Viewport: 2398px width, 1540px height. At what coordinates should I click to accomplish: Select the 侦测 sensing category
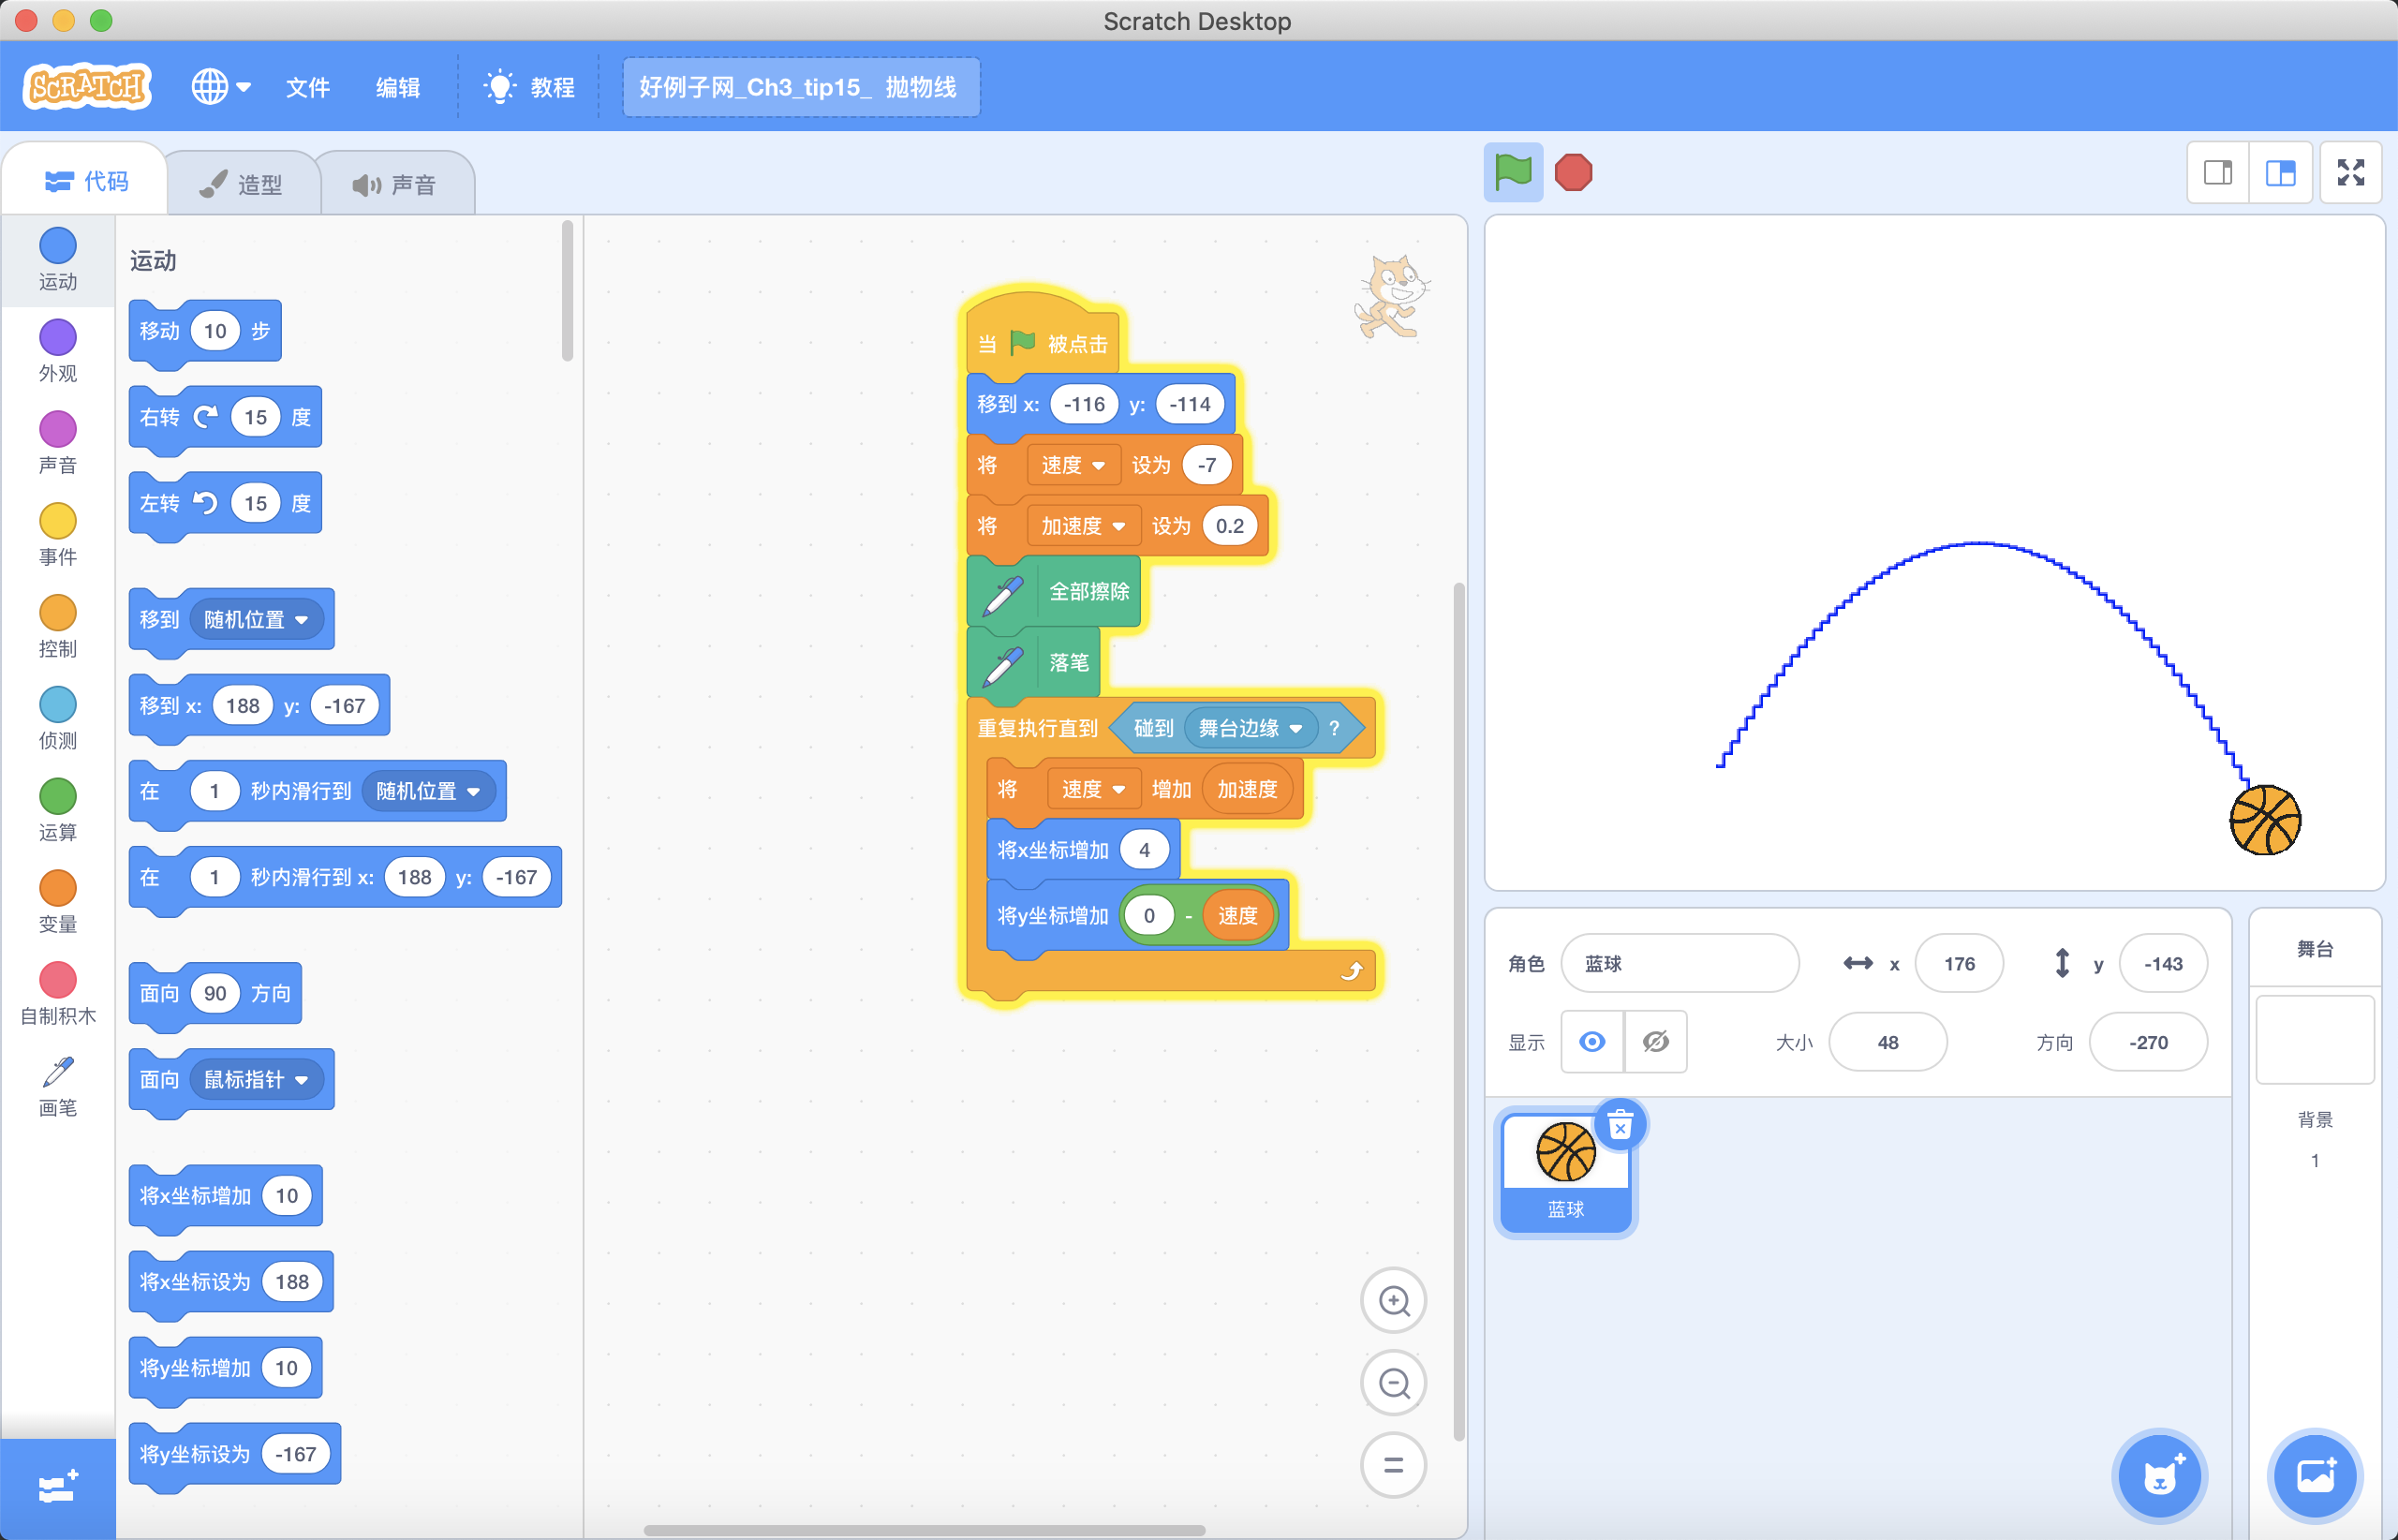(58, 719)
